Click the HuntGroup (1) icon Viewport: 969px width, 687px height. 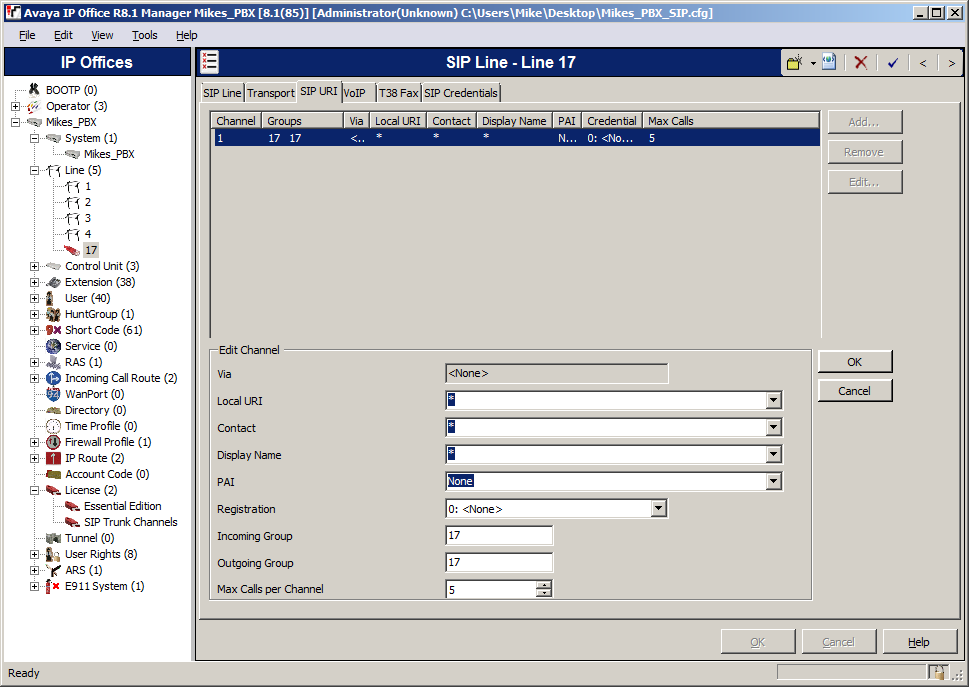[x=54, y=314]
